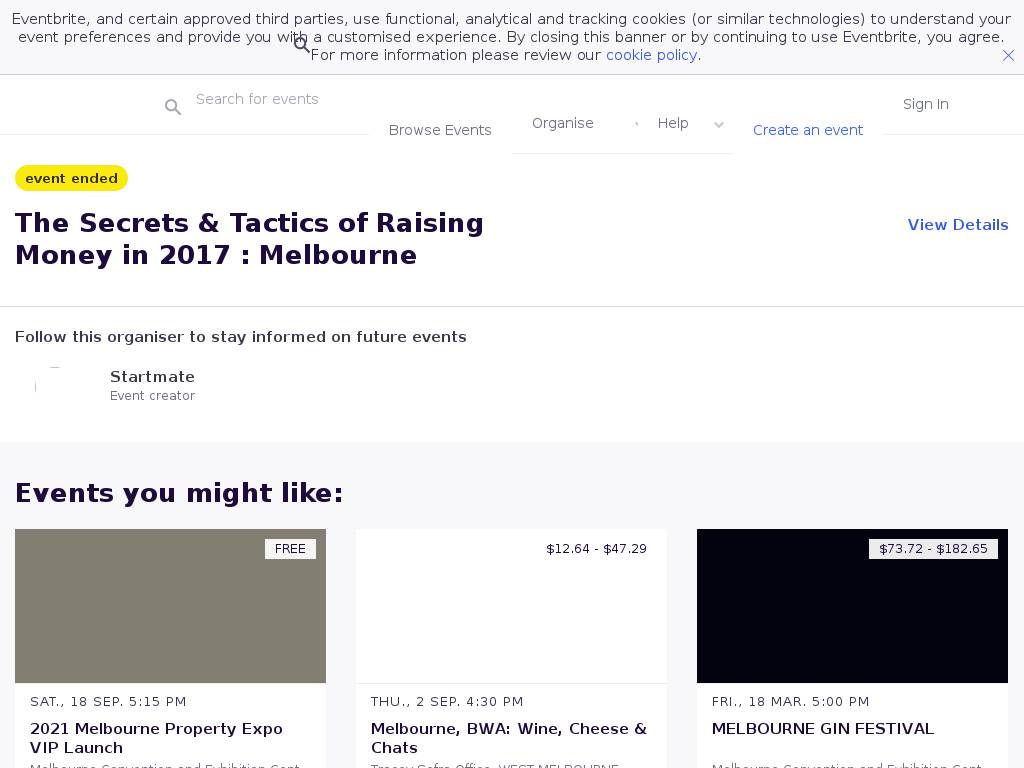Open the Organise menu
This screenshot has width=1024, height=768.
coord(562,123)
